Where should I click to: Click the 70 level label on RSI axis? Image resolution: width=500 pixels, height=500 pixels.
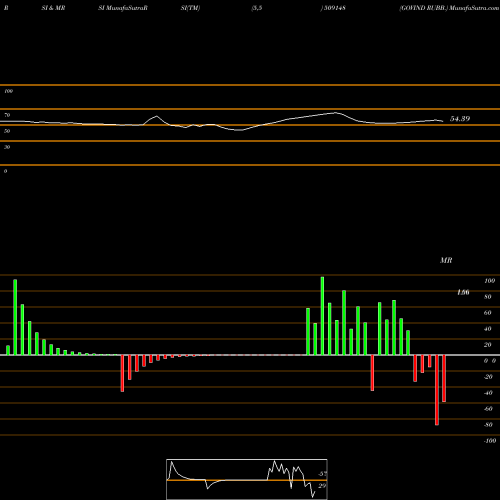7,115
